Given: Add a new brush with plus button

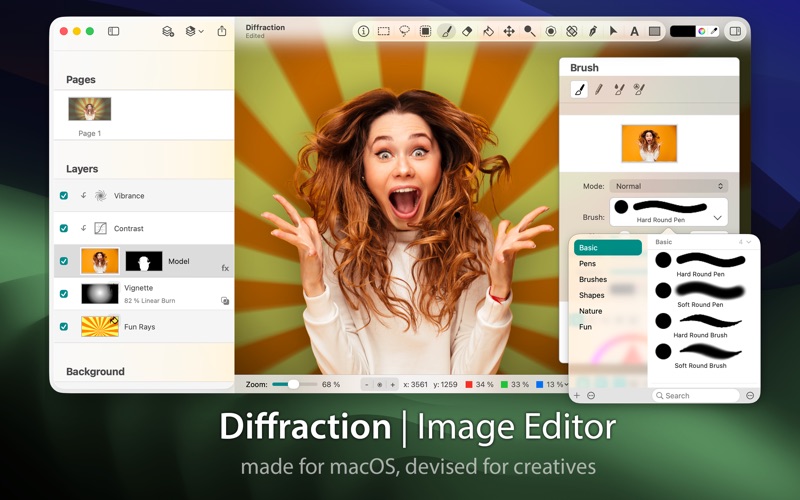Looking at the screenshot, I should 577,395.
